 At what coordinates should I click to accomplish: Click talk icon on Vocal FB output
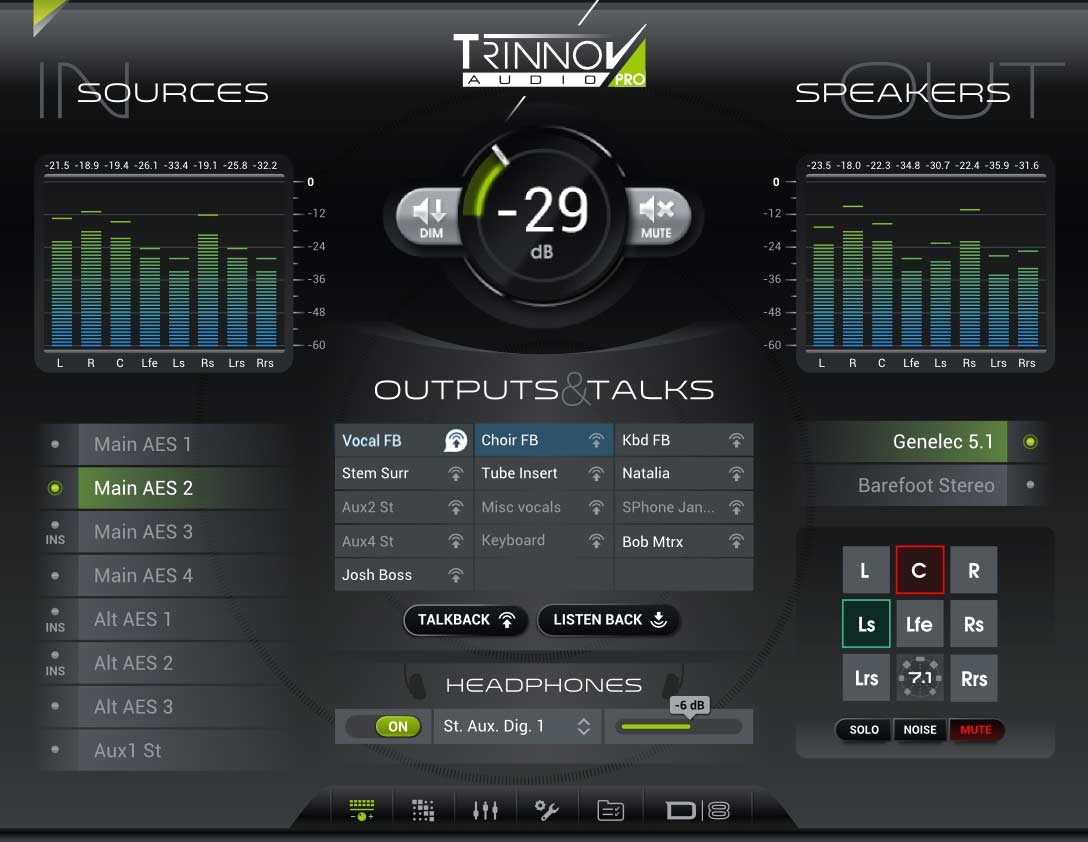click(456, 440)
